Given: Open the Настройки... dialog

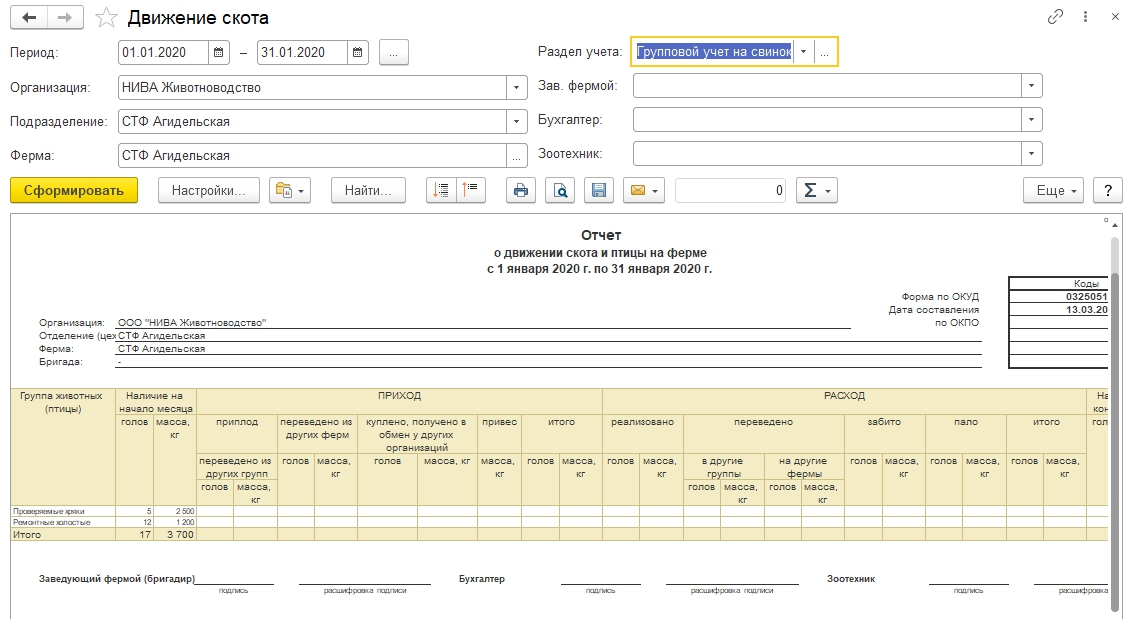Looking at the screenshot, I should click(x=208, y=190).
